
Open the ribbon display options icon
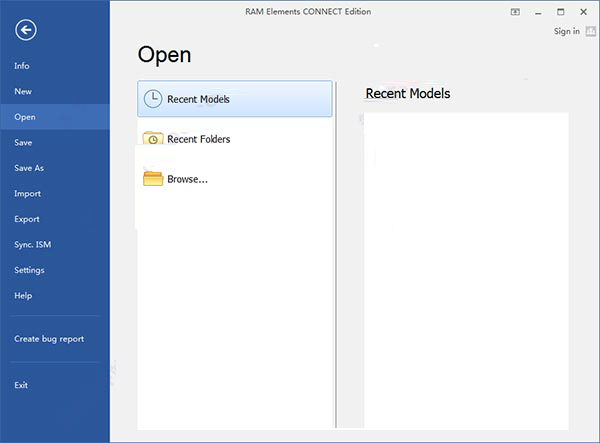pos(515,12)
